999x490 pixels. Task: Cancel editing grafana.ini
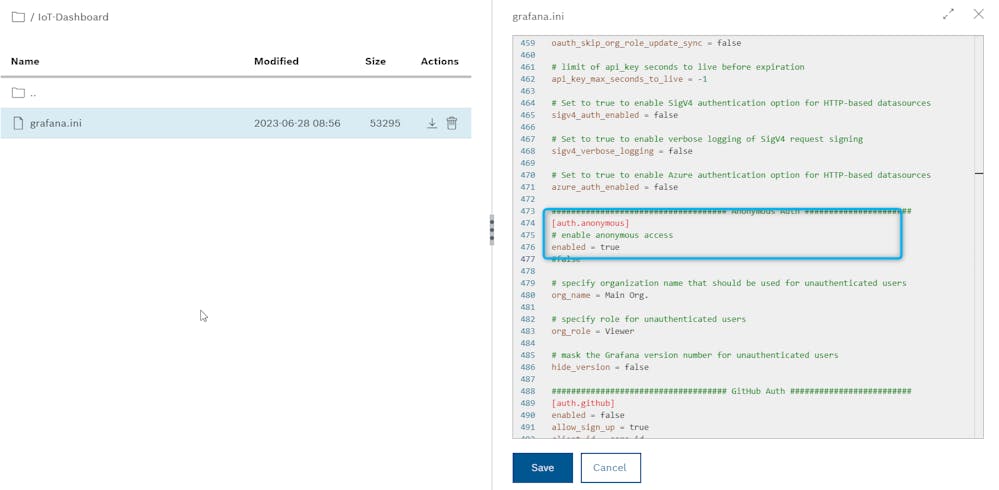pos(610,468)
